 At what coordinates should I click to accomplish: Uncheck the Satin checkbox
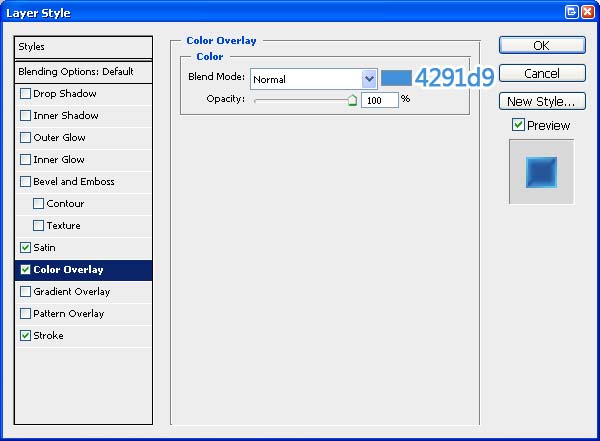[x=25, y=248]
